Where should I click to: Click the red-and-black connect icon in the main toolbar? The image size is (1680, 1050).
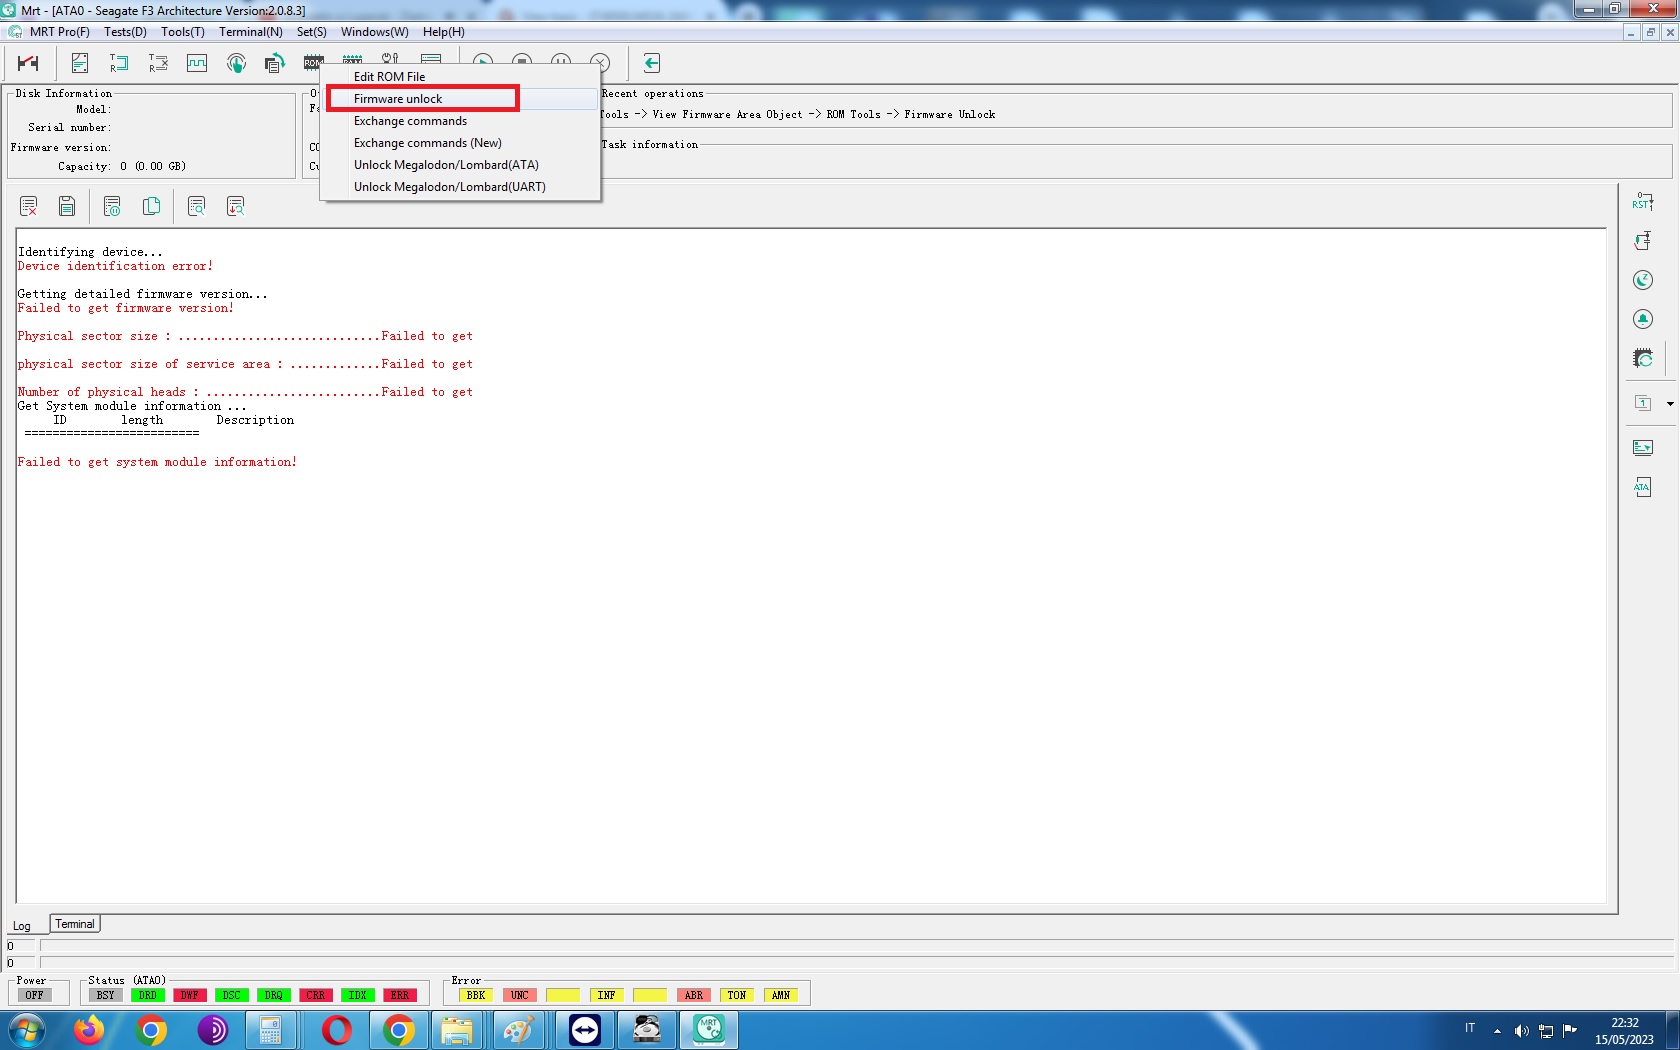[28, 63]
